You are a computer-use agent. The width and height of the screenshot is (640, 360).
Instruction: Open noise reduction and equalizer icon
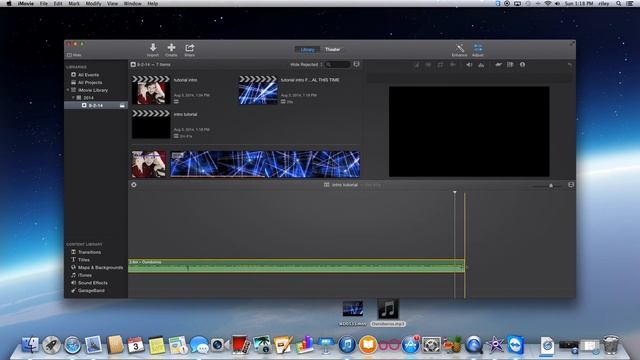tap(481, 64)
